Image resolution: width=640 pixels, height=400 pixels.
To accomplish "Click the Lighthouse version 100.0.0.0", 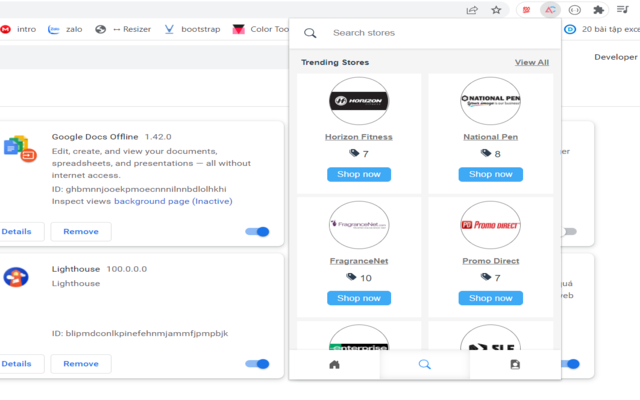I will coord(127,269).
